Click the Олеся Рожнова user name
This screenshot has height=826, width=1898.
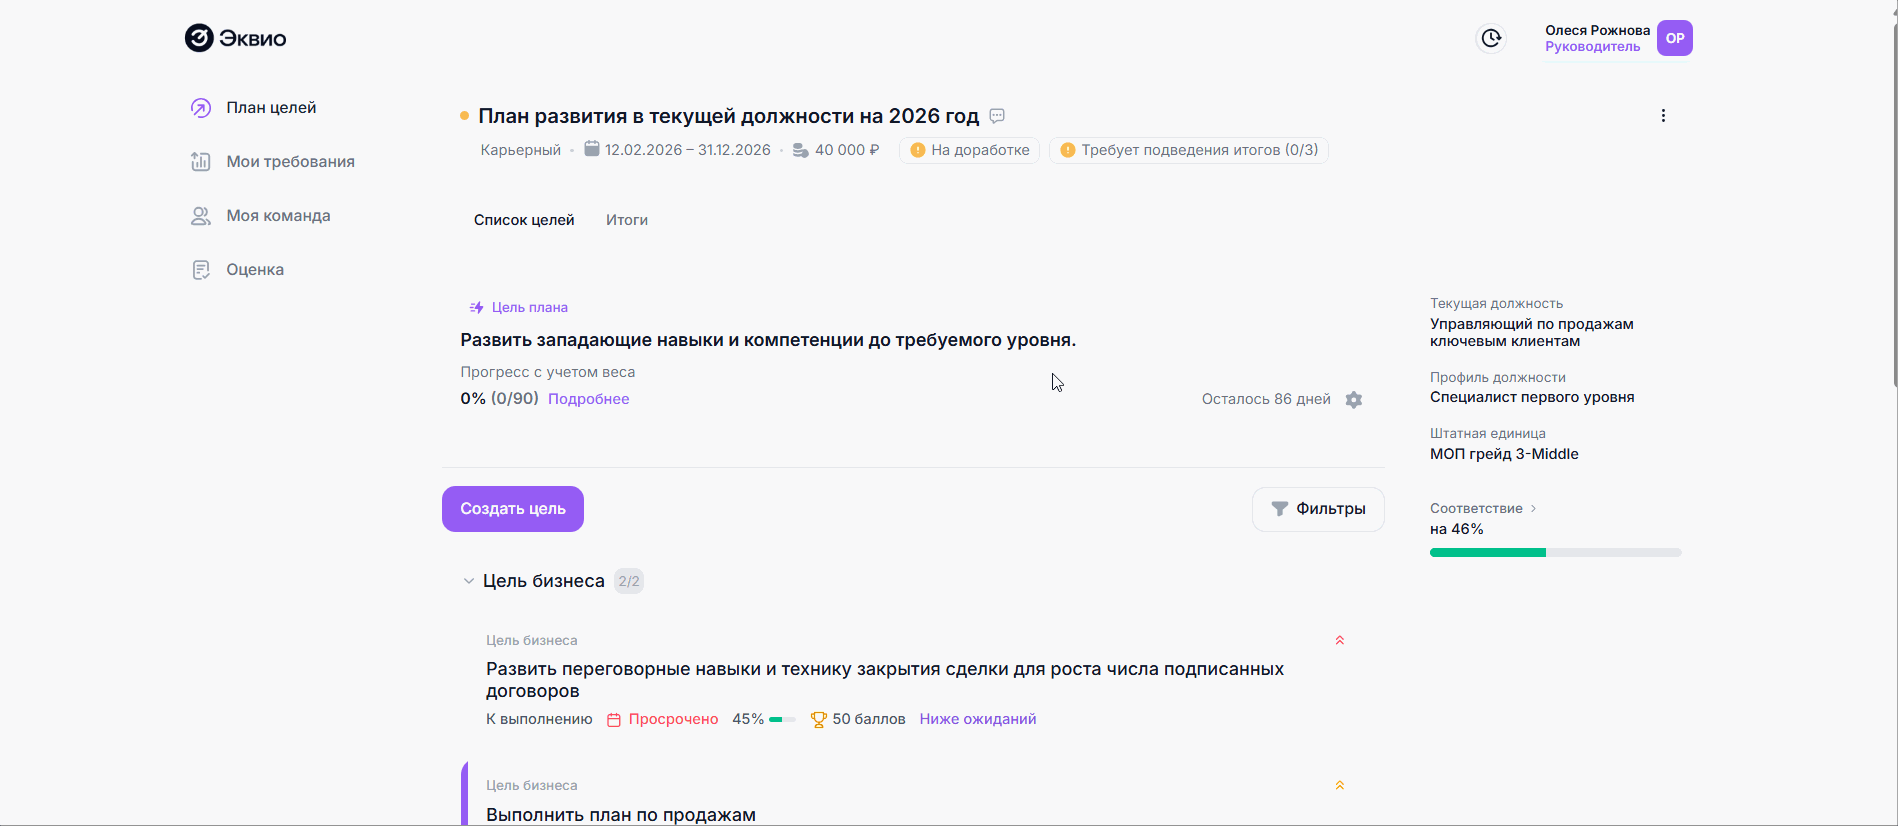(x=1597, y=30)
